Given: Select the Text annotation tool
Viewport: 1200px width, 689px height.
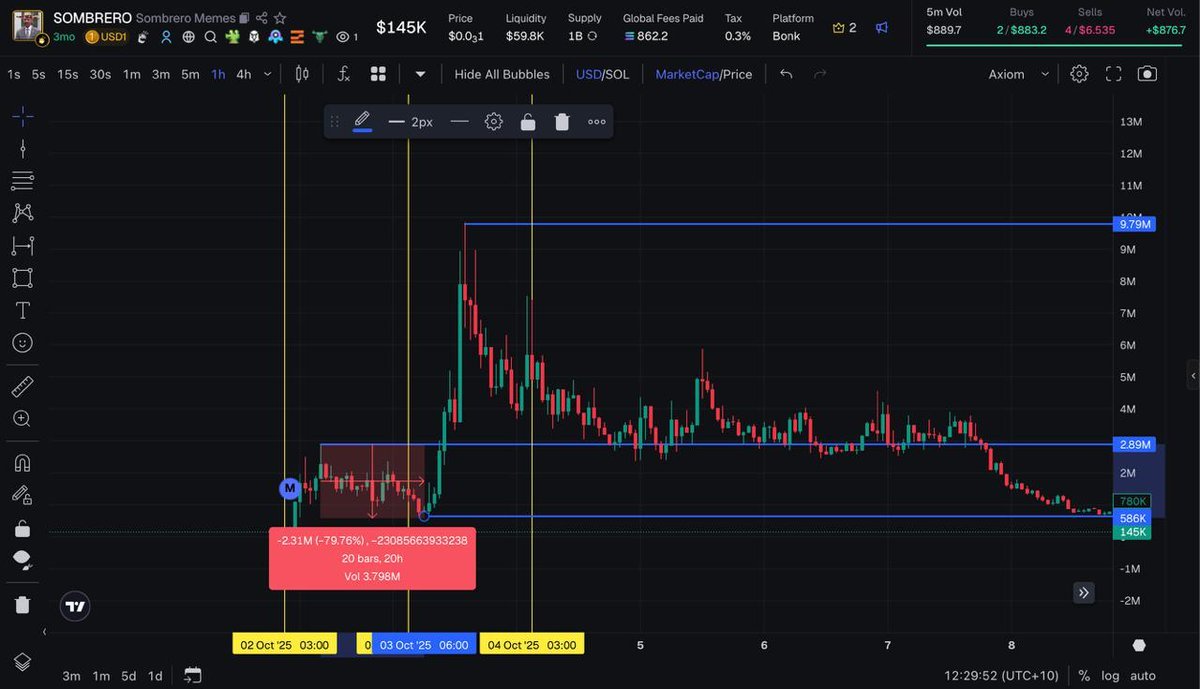Looking at the screenshot, I should pos(22,310).
